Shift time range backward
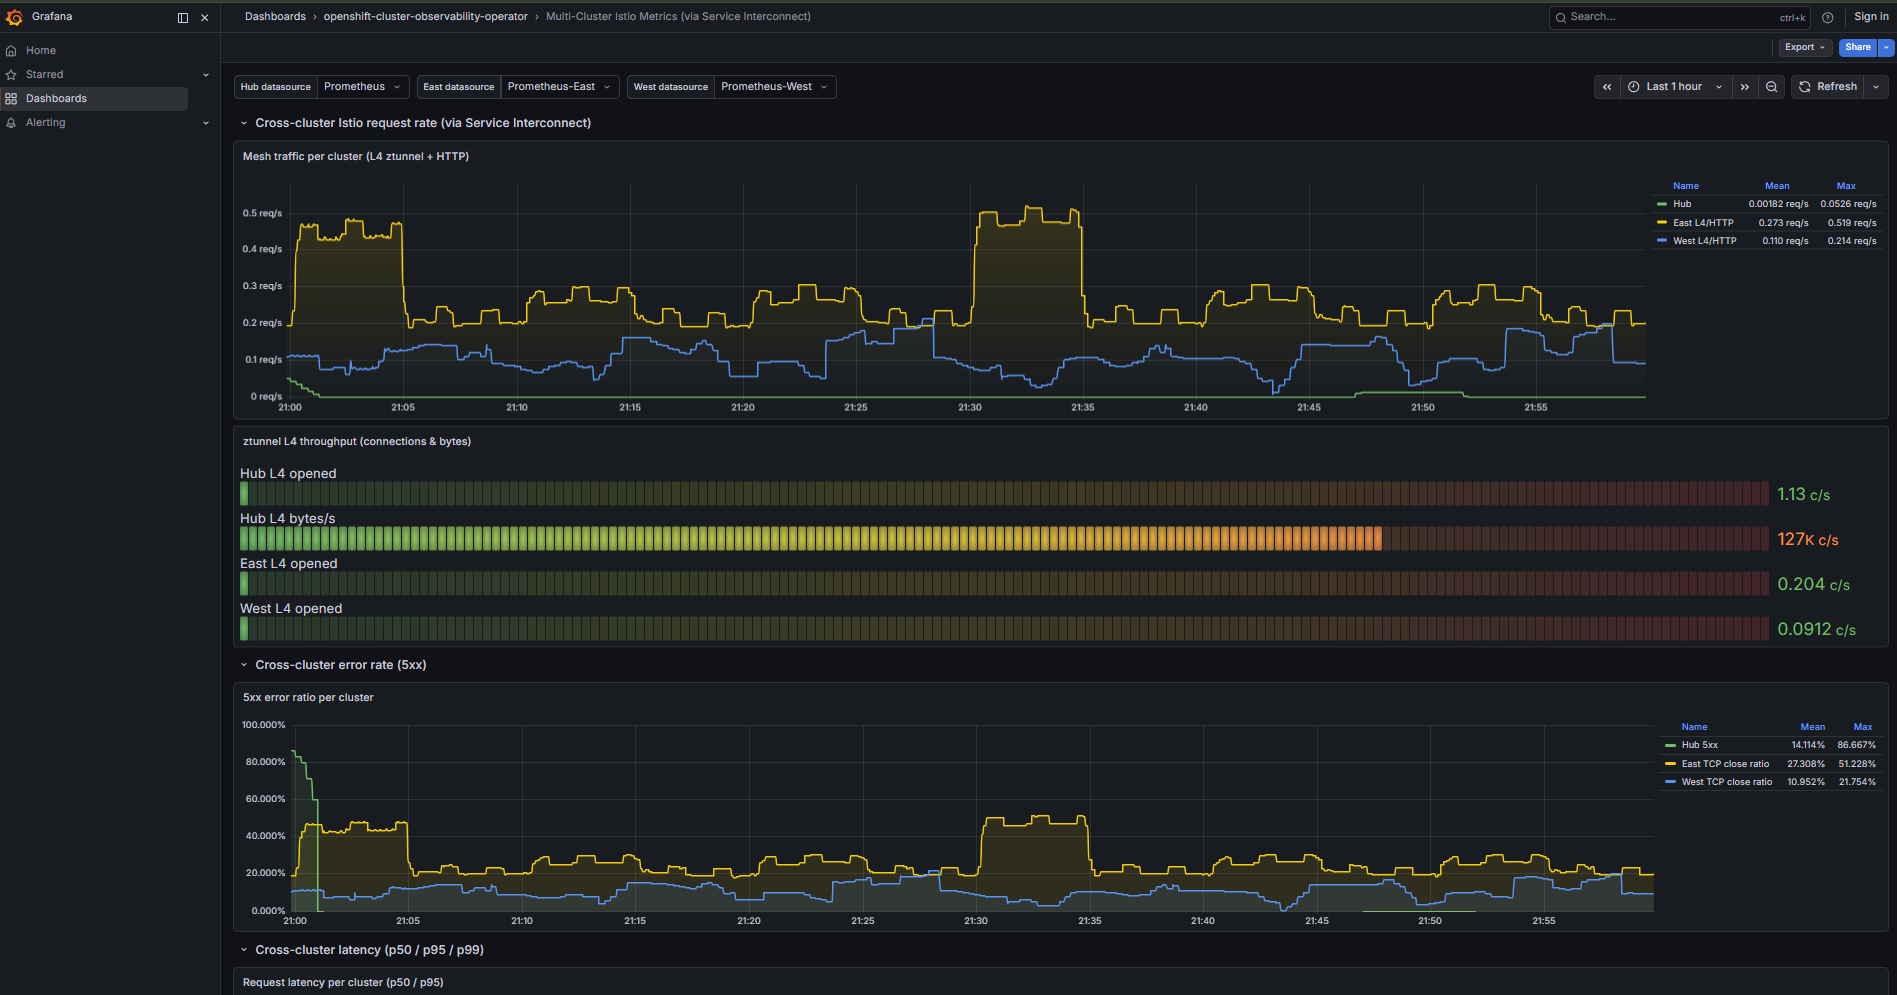This screenshot has height=995, width=1897. click(1607, 87)
